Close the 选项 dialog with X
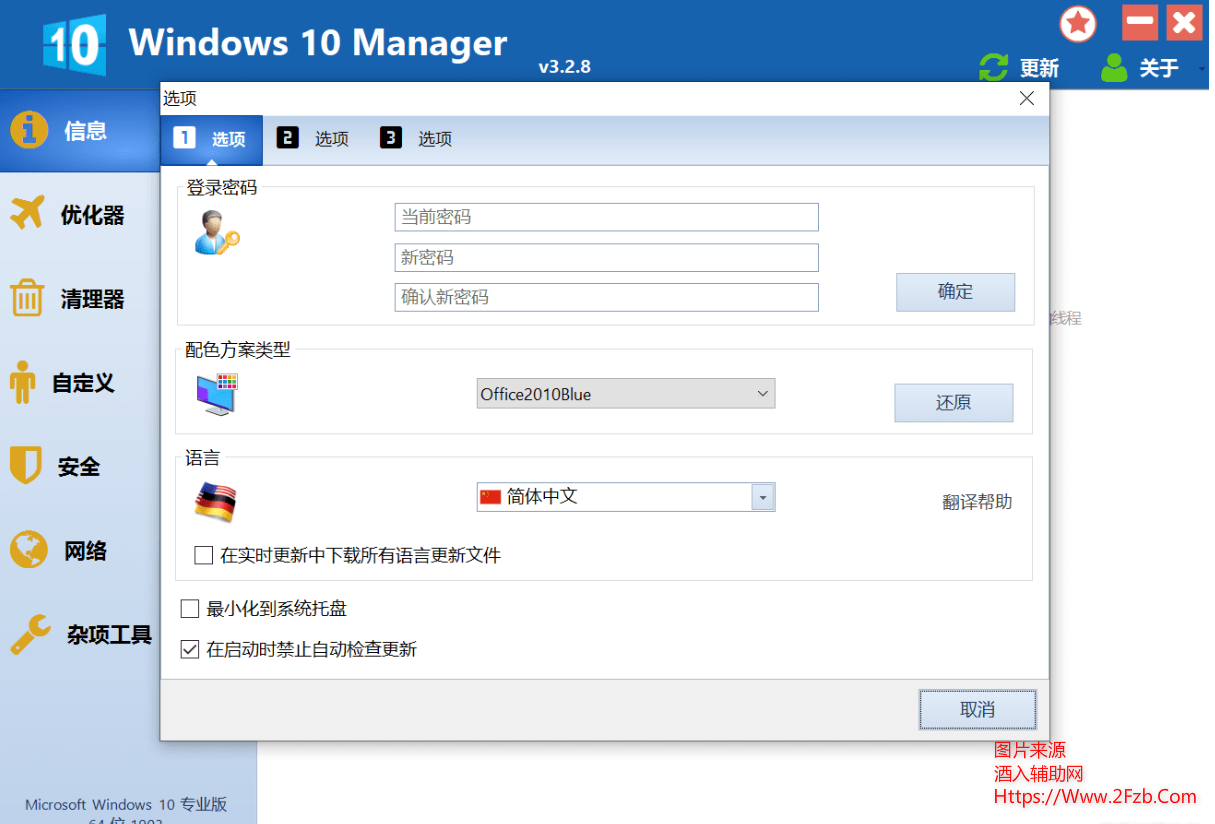The width and height of the screenshot is (1215, 824). click(1027, 98)
